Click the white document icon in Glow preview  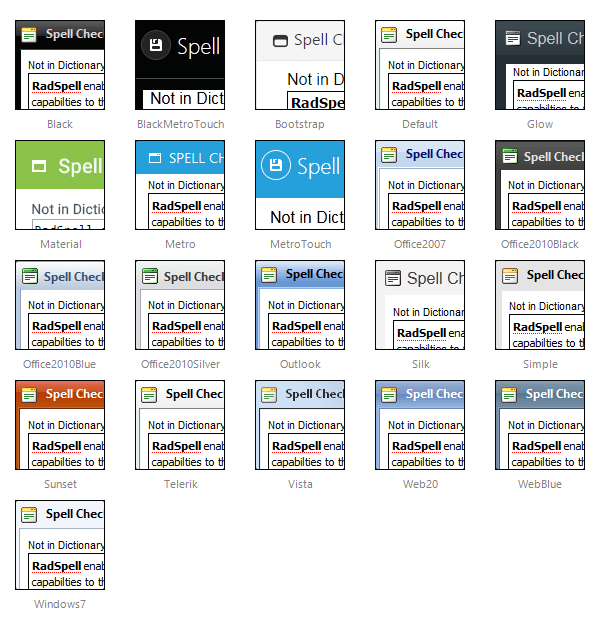pyautogui.click(x=513, y=38)
